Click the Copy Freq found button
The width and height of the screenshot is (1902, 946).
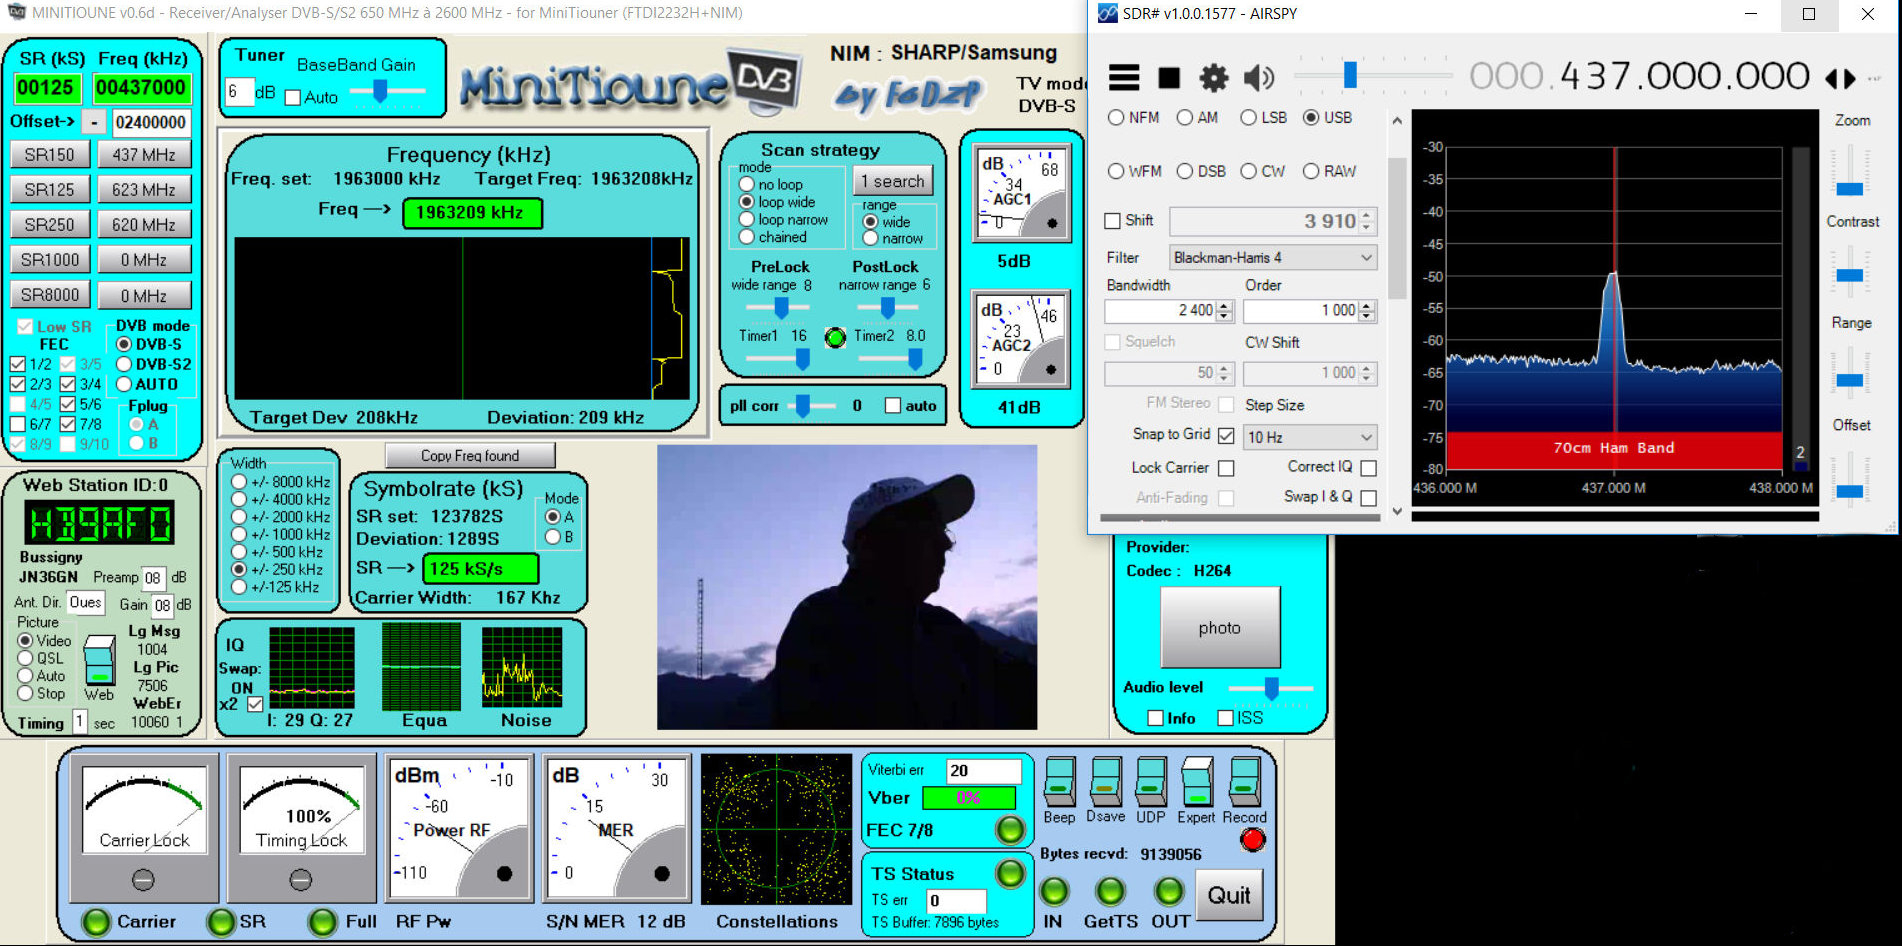(x=470, y=456)
